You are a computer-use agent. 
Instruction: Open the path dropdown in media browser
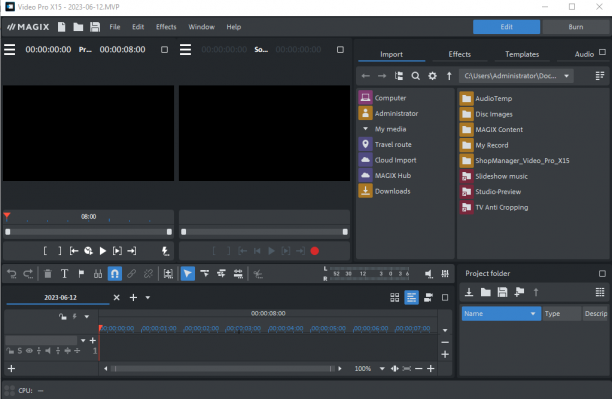tap(566, 76)
